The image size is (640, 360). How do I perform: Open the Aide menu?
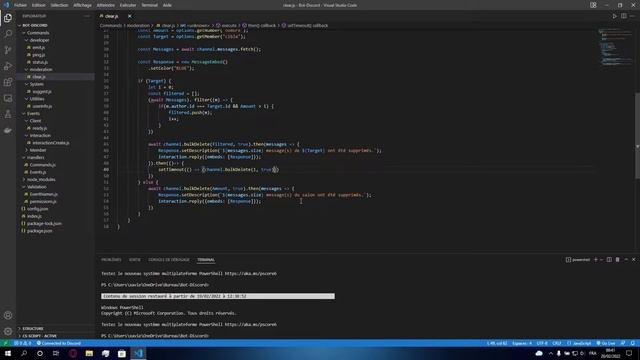click(x=167, y=5)
